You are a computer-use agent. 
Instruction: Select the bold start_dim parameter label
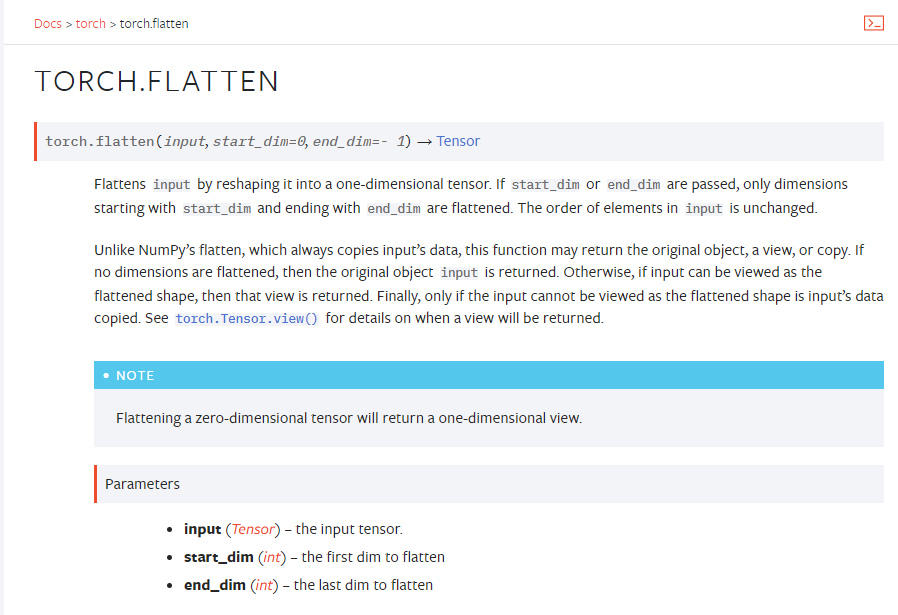[218, 556]
